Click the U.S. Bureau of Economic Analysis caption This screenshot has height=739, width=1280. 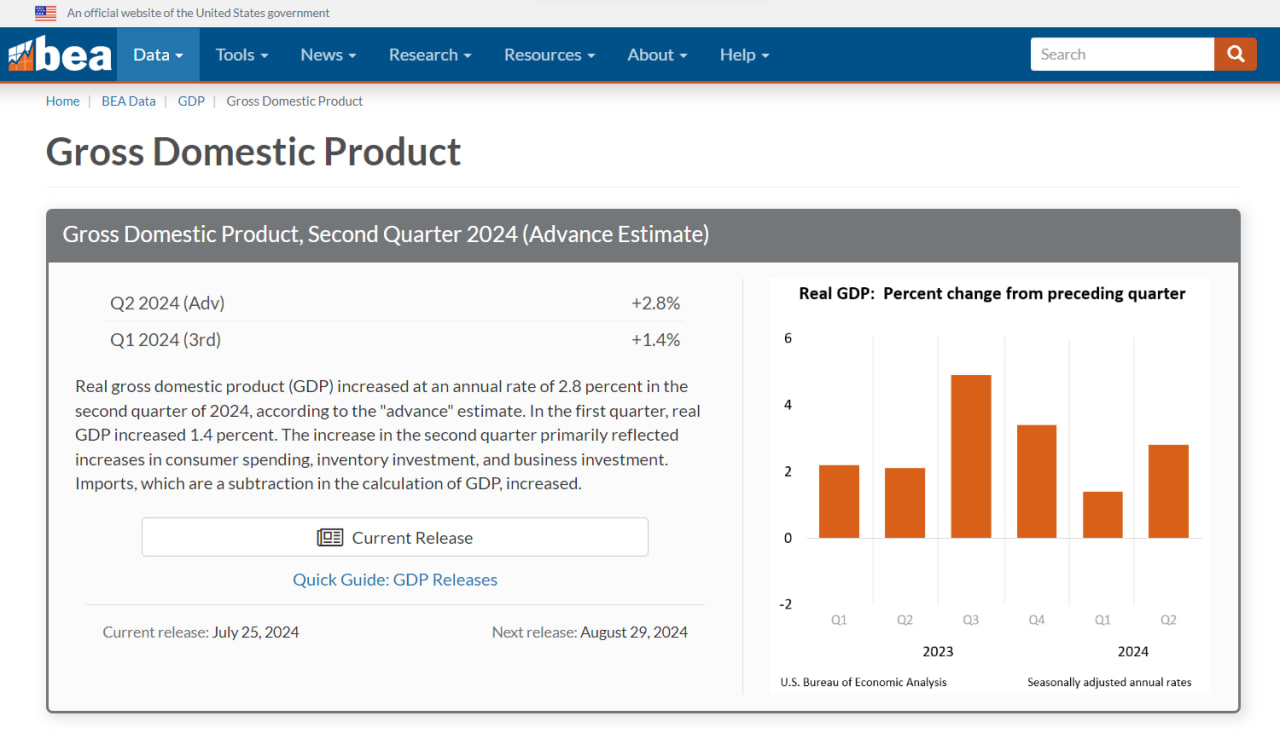click(x=863, y=682)
